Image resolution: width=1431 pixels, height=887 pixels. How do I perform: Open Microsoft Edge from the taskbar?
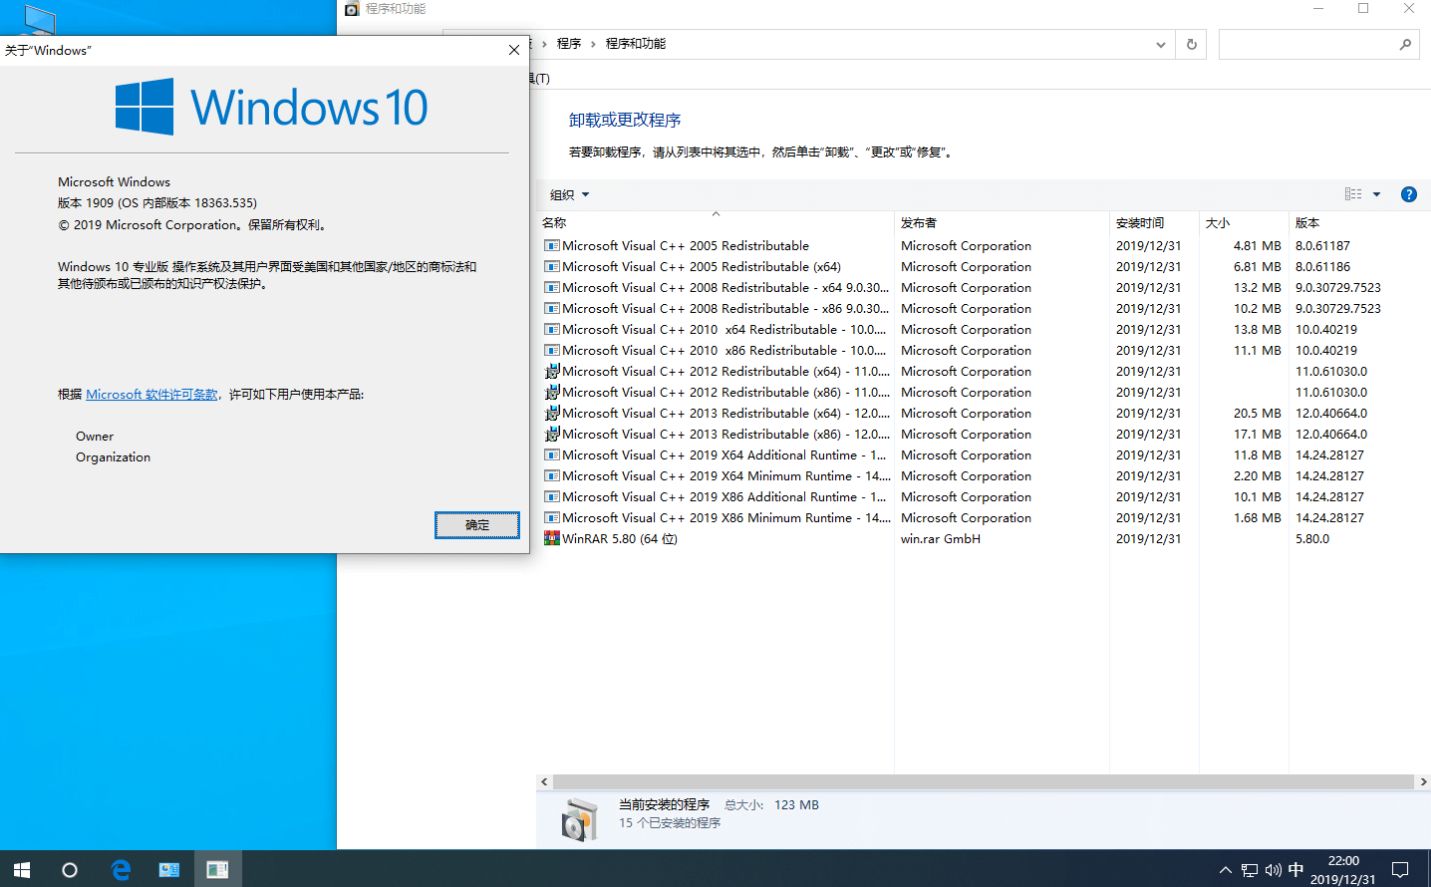(121, 869)
